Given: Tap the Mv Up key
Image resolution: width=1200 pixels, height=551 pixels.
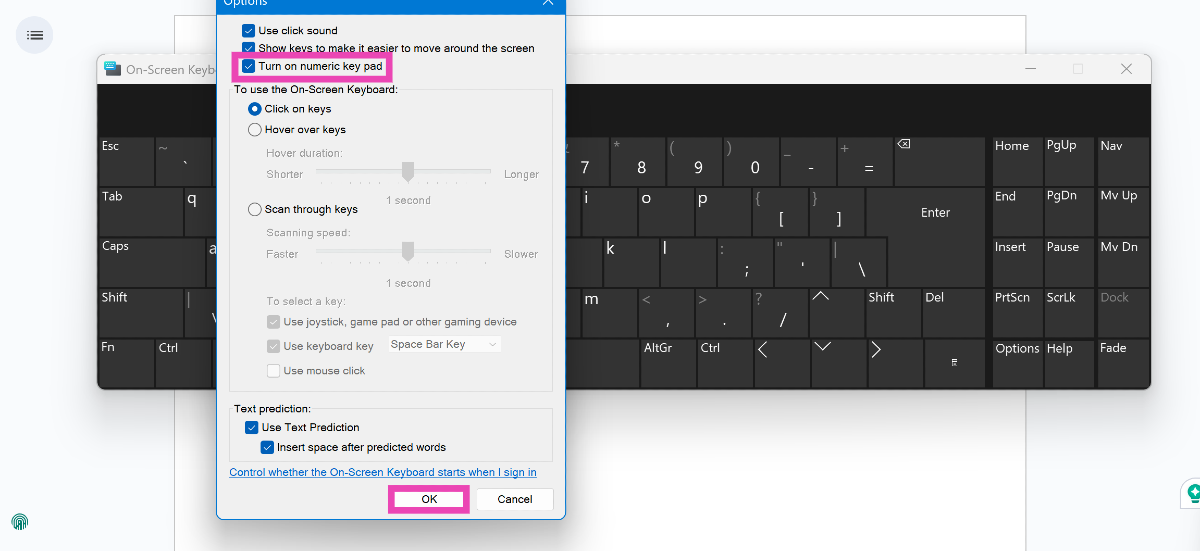Looking at the screenshot, I should point(1122,212).
